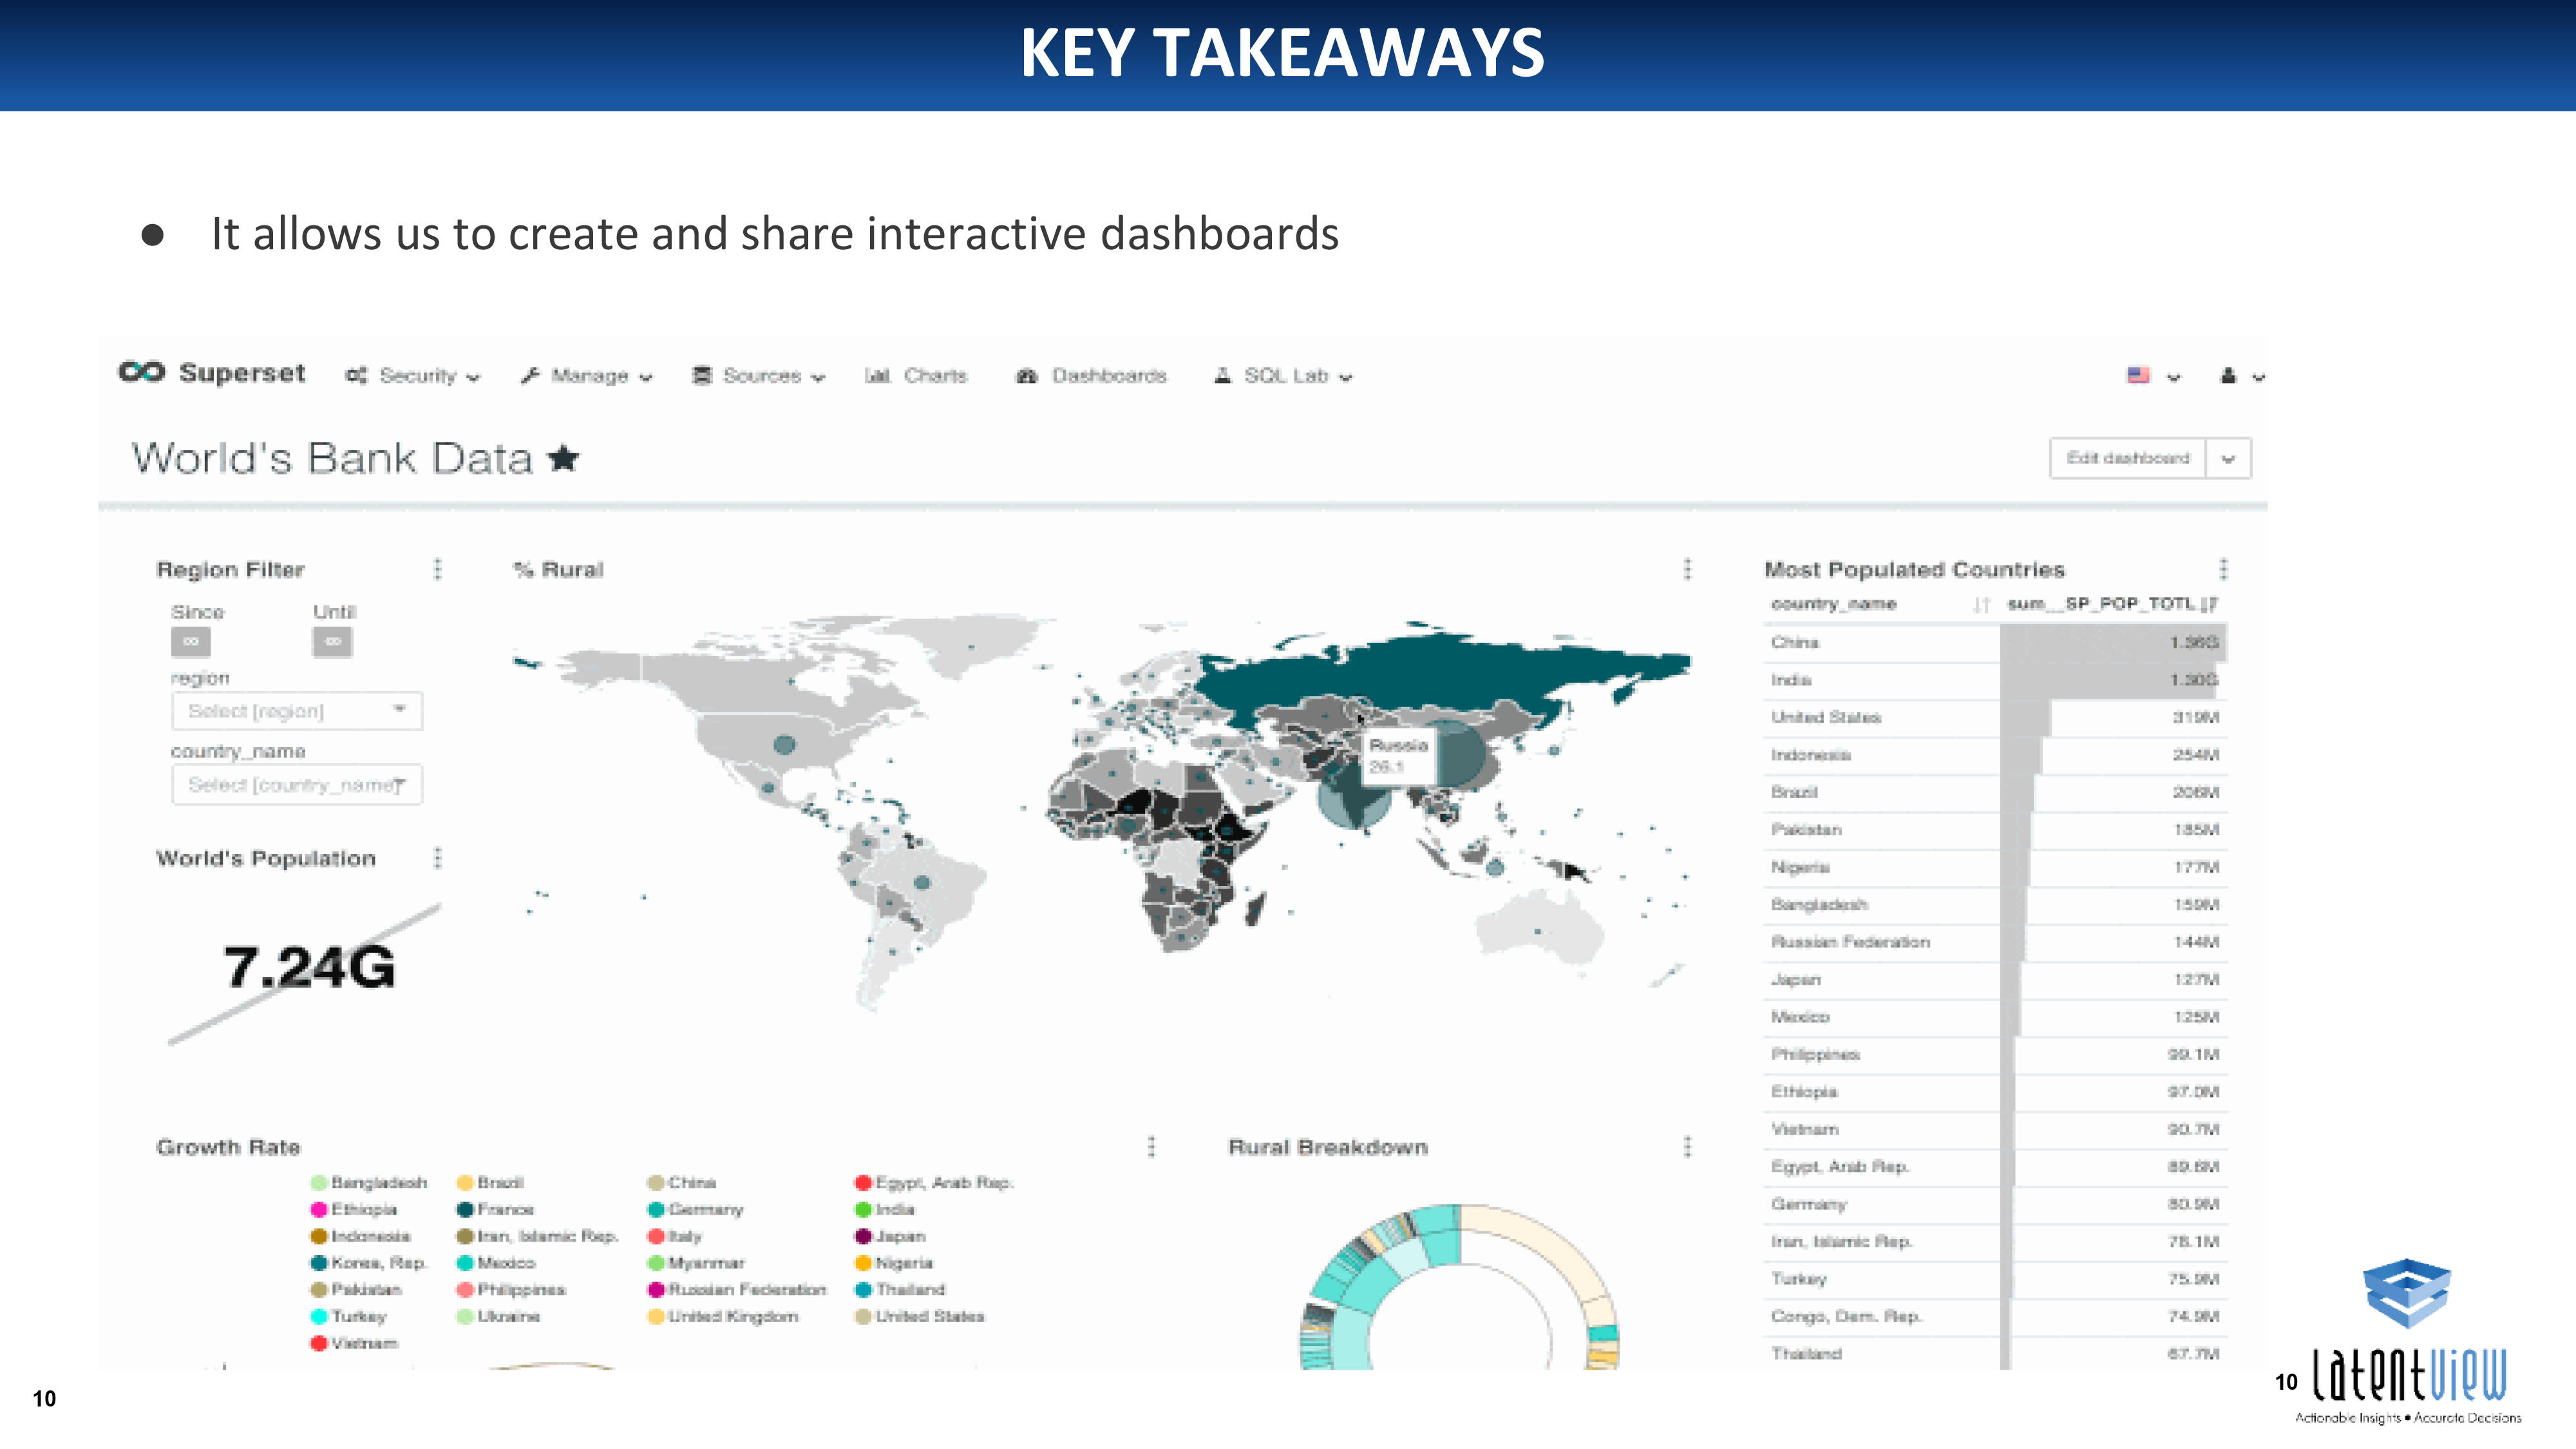2576x1449 pixels.
Task: Click the Russian Federation table row
Action: coord(1996,942)
